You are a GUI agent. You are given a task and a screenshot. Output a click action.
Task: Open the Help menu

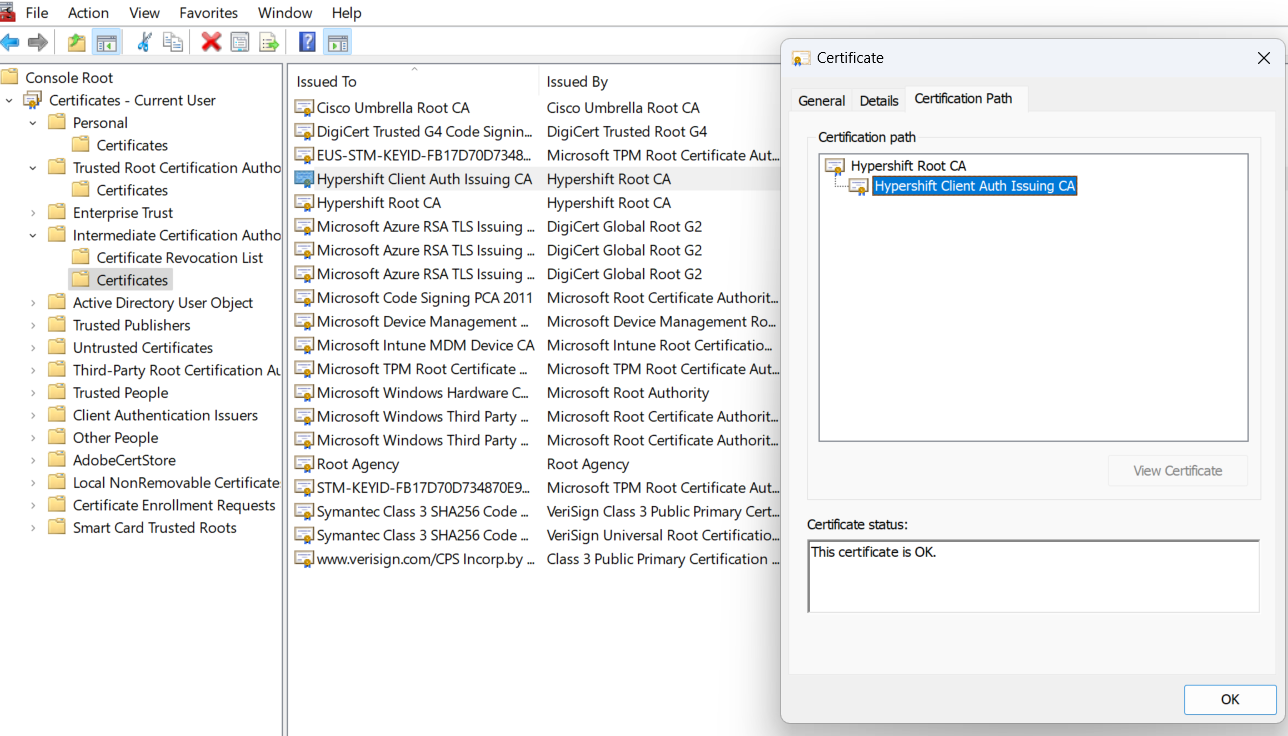click(x=347, y=13)
